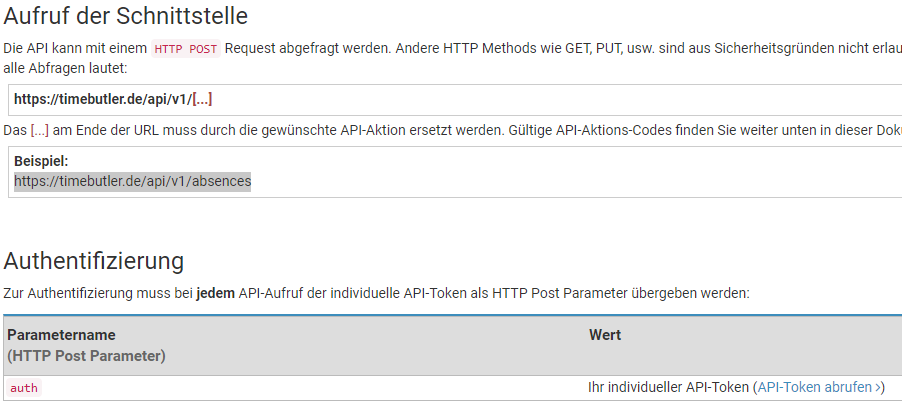Click the bold word jedem
Viewport: 902px width, 412px height.
tap(216, 293)
